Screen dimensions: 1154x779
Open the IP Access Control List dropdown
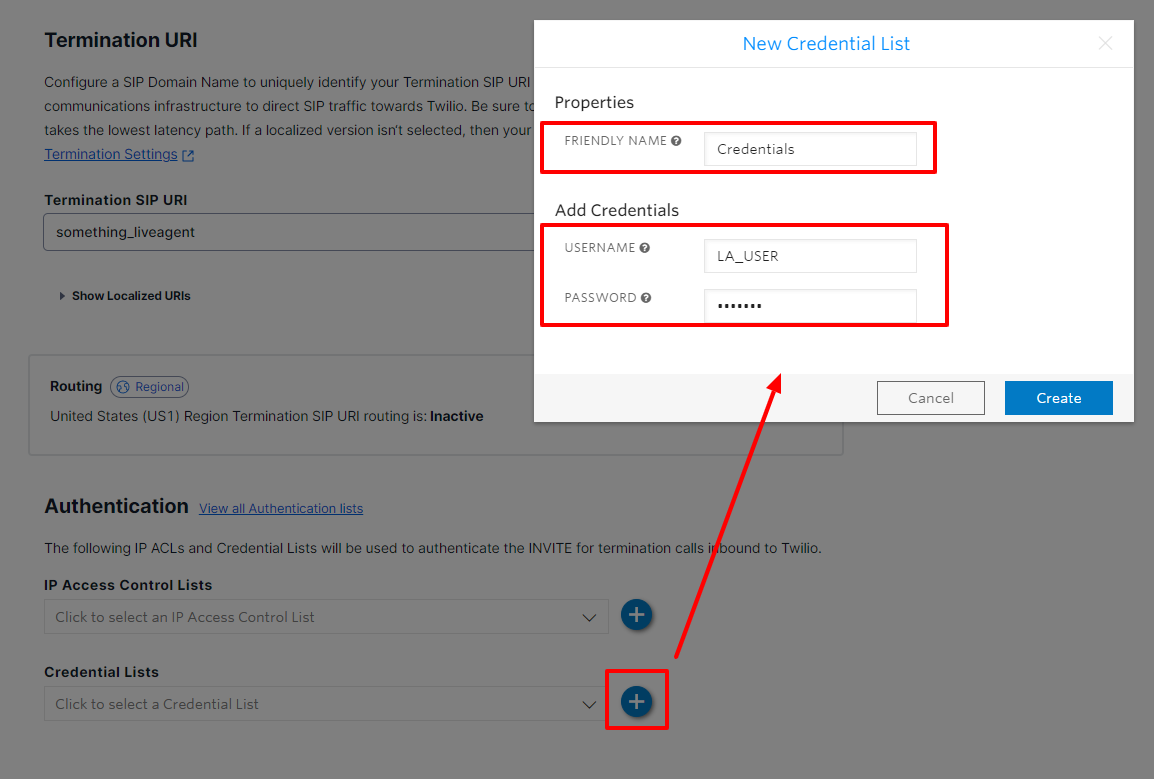pyautogui.click(x=326, y=617)
